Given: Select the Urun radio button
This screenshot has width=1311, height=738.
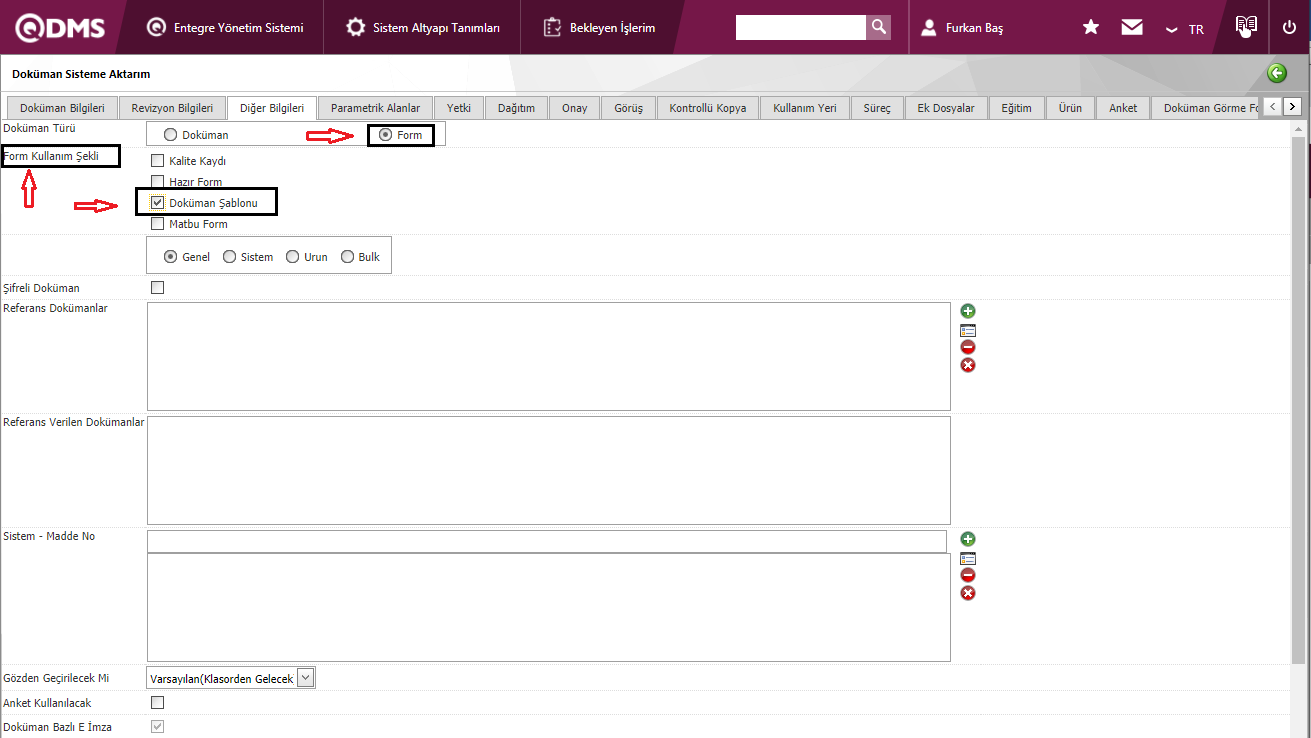Looking at the screenshot, I should (293, 257).
